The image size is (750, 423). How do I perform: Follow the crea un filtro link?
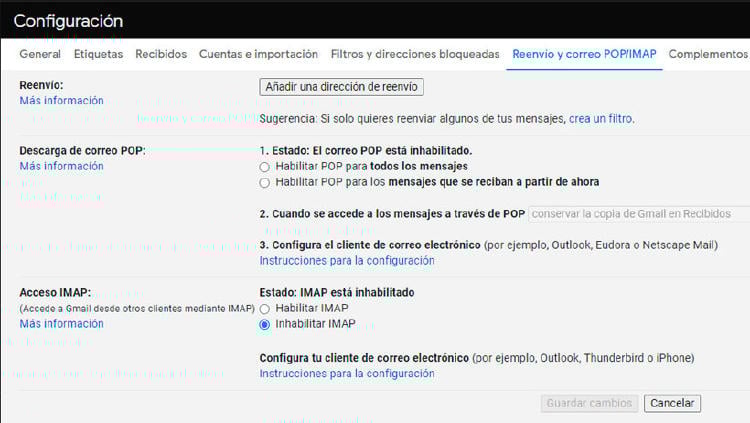pos(600,119)
